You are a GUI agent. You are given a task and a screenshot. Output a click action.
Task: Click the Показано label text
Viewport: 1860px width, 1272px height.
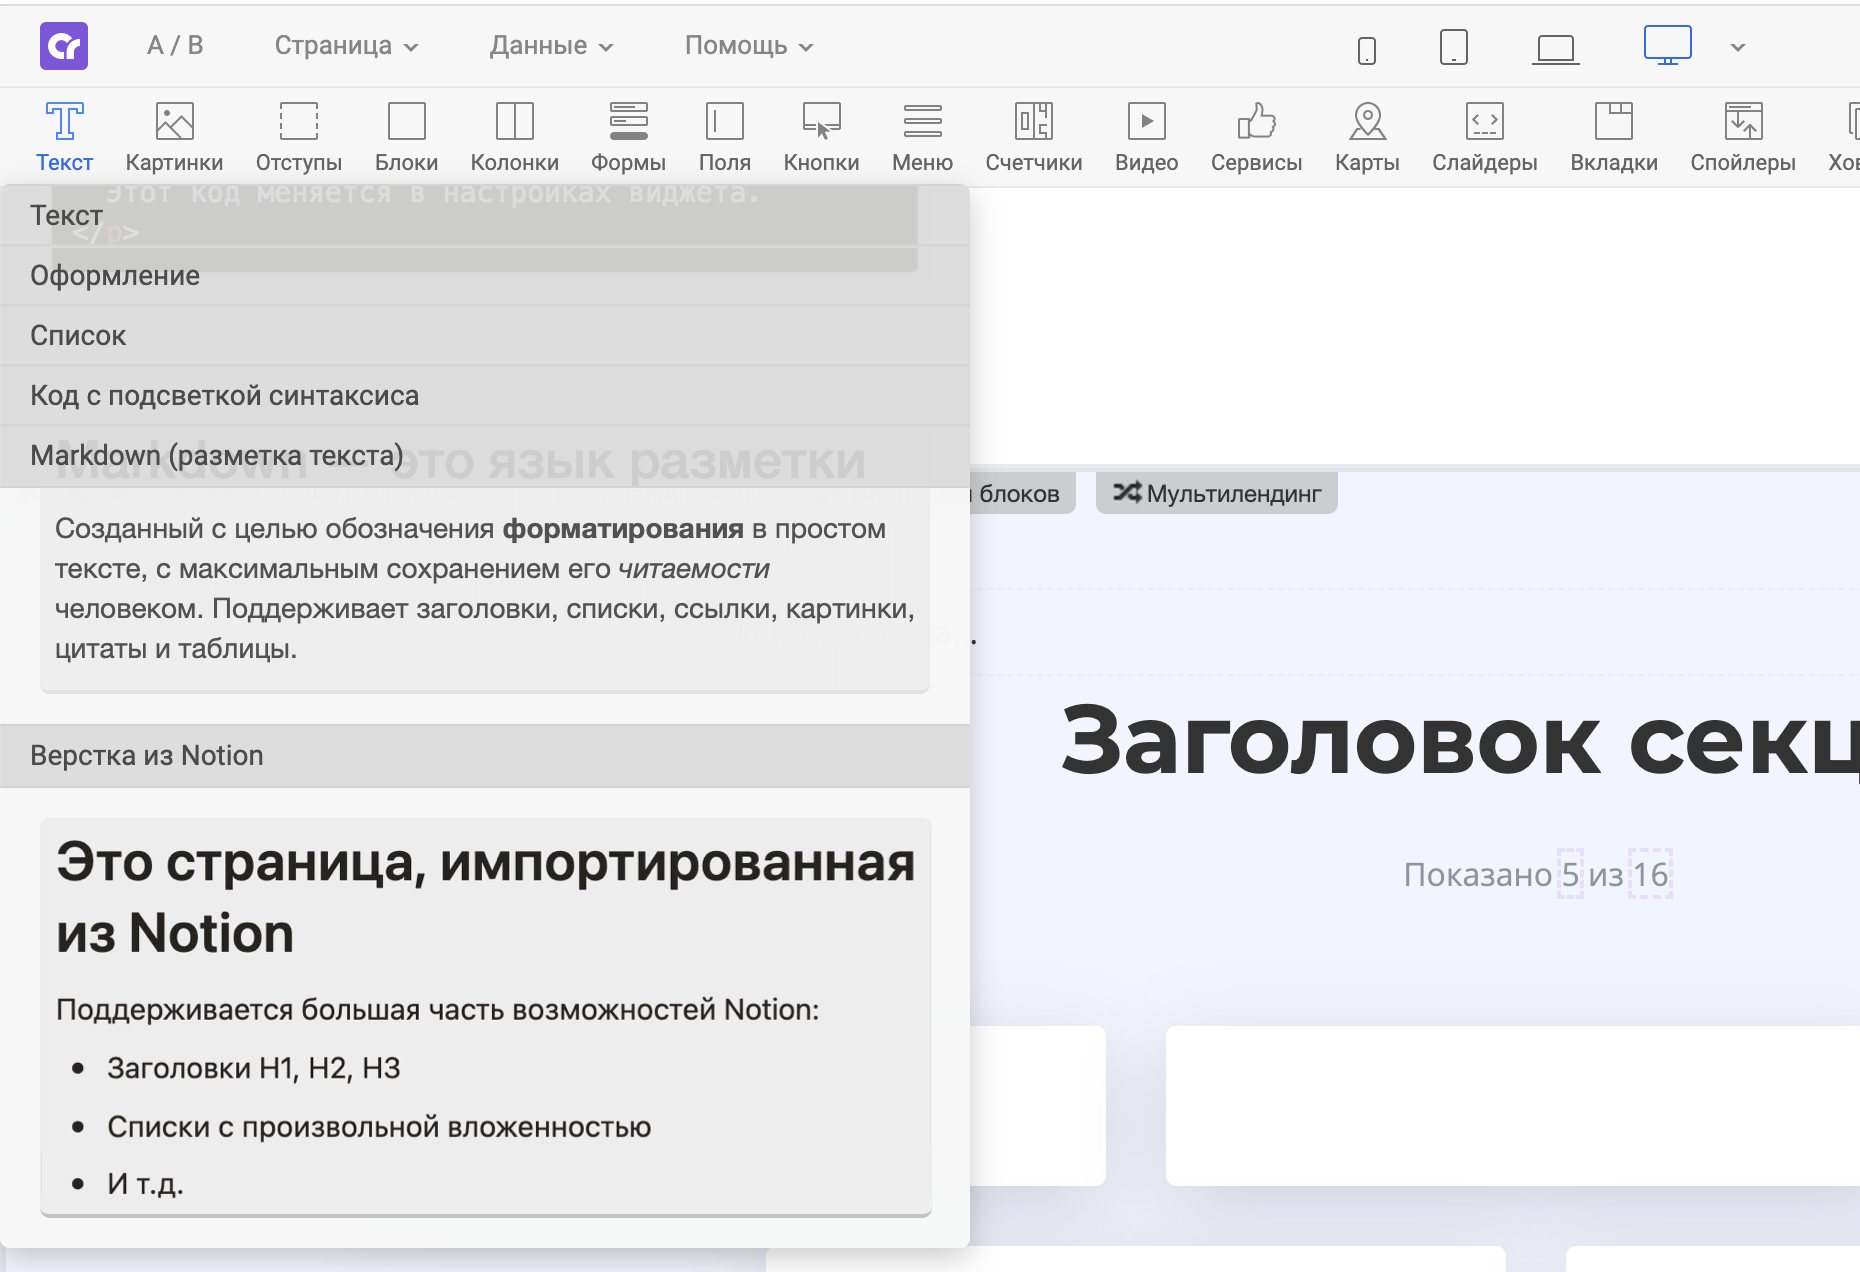coord(1478,874)
